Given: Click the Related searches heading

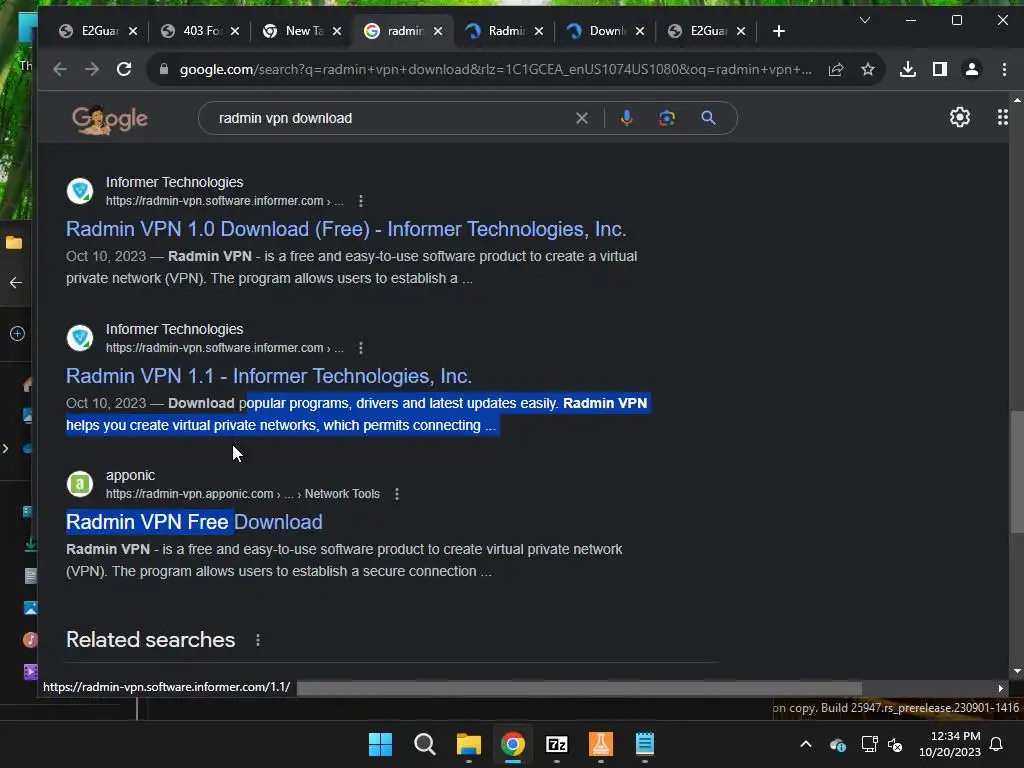Looking at the screenshot, I should click(x=151, y=640).
